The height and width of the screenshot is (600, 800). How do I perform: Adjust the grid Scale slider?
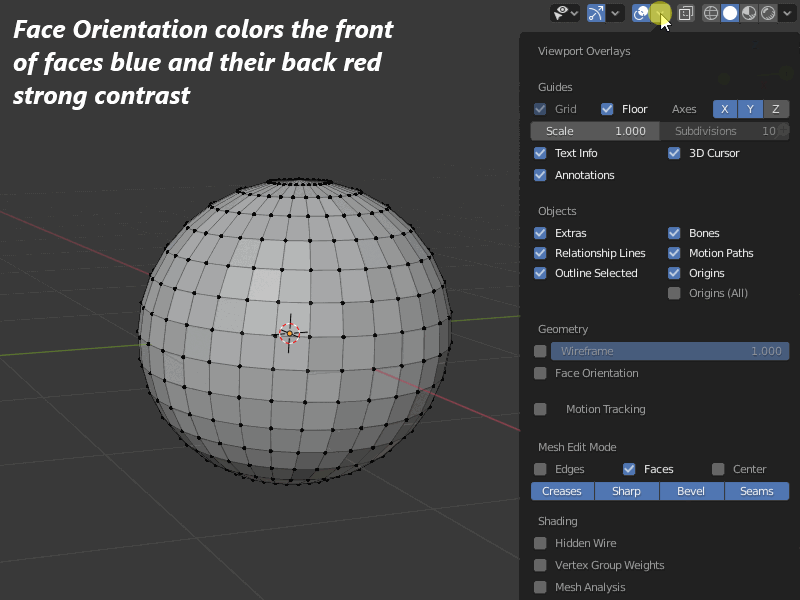point(594,130)
